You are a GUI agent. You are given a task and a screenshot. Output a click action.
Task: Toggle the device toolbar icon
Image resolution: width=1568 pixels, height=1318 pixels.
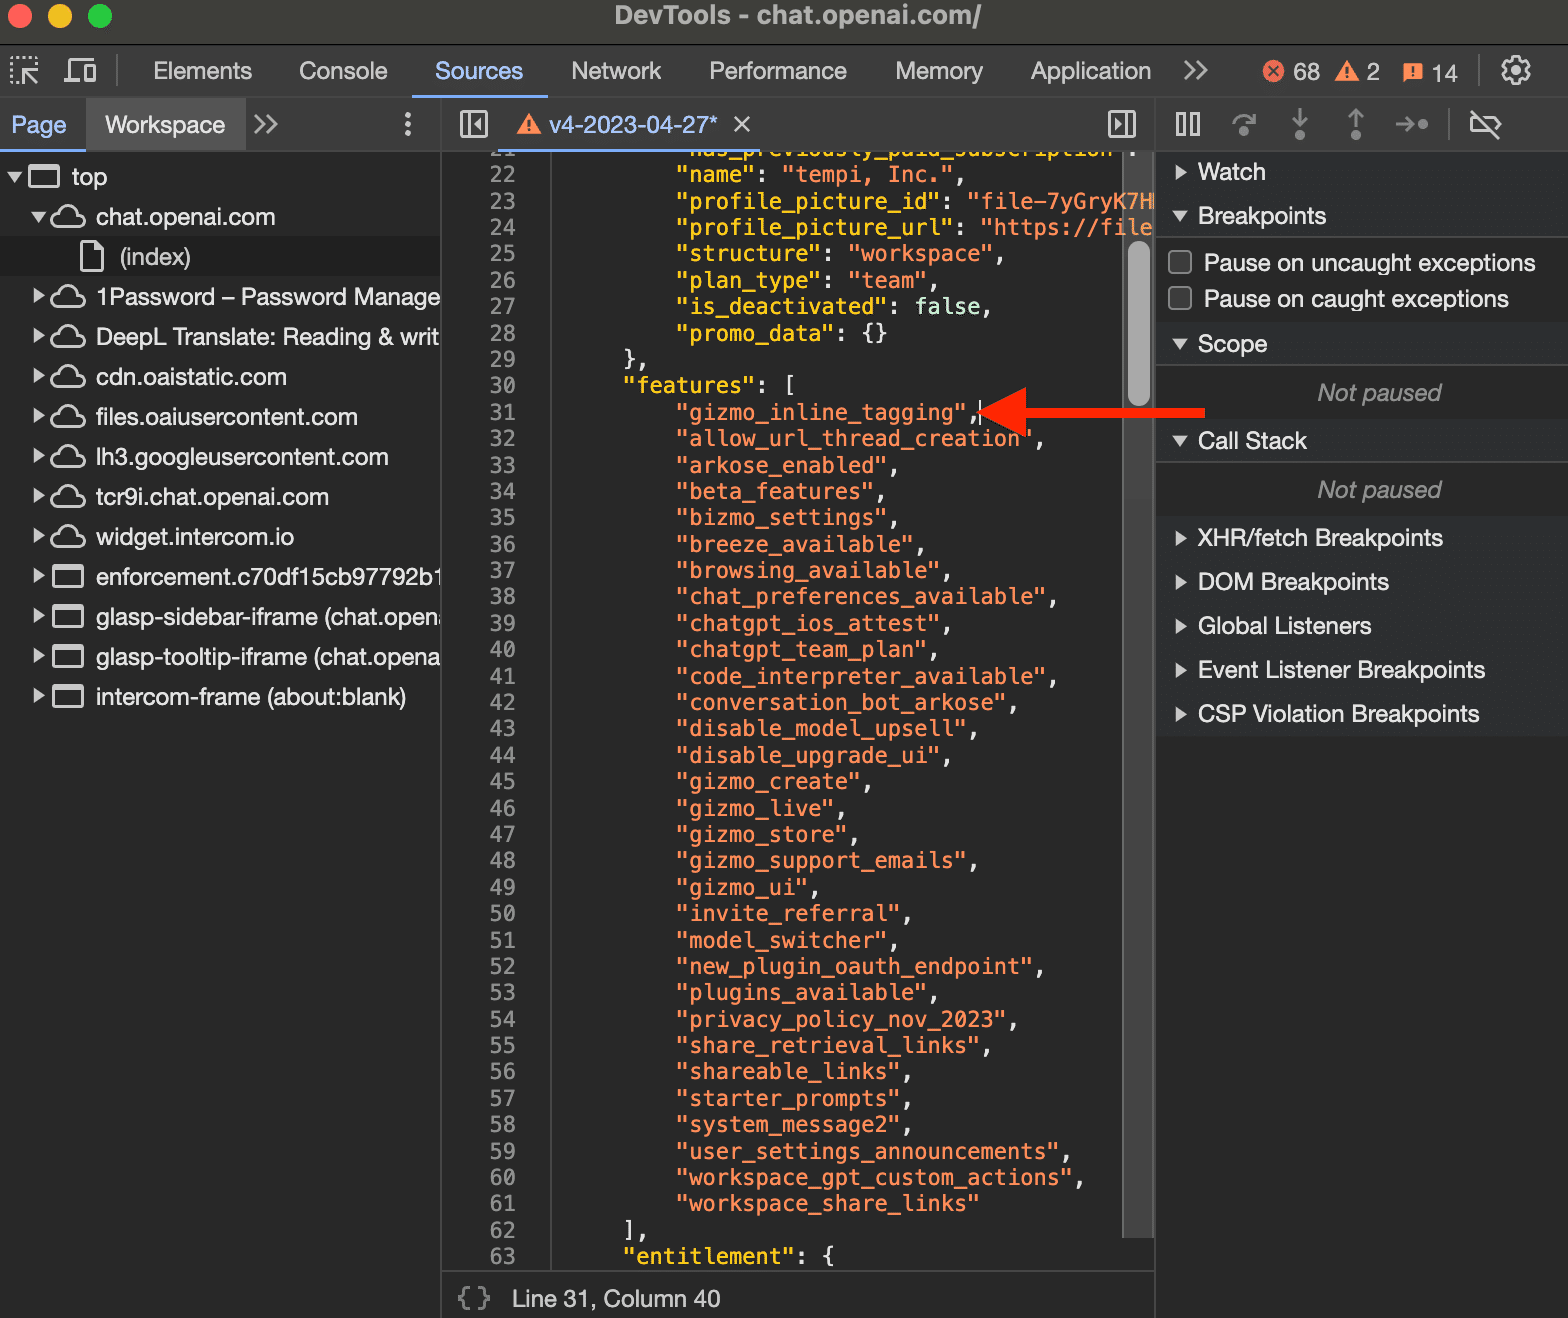click(80, 71)
